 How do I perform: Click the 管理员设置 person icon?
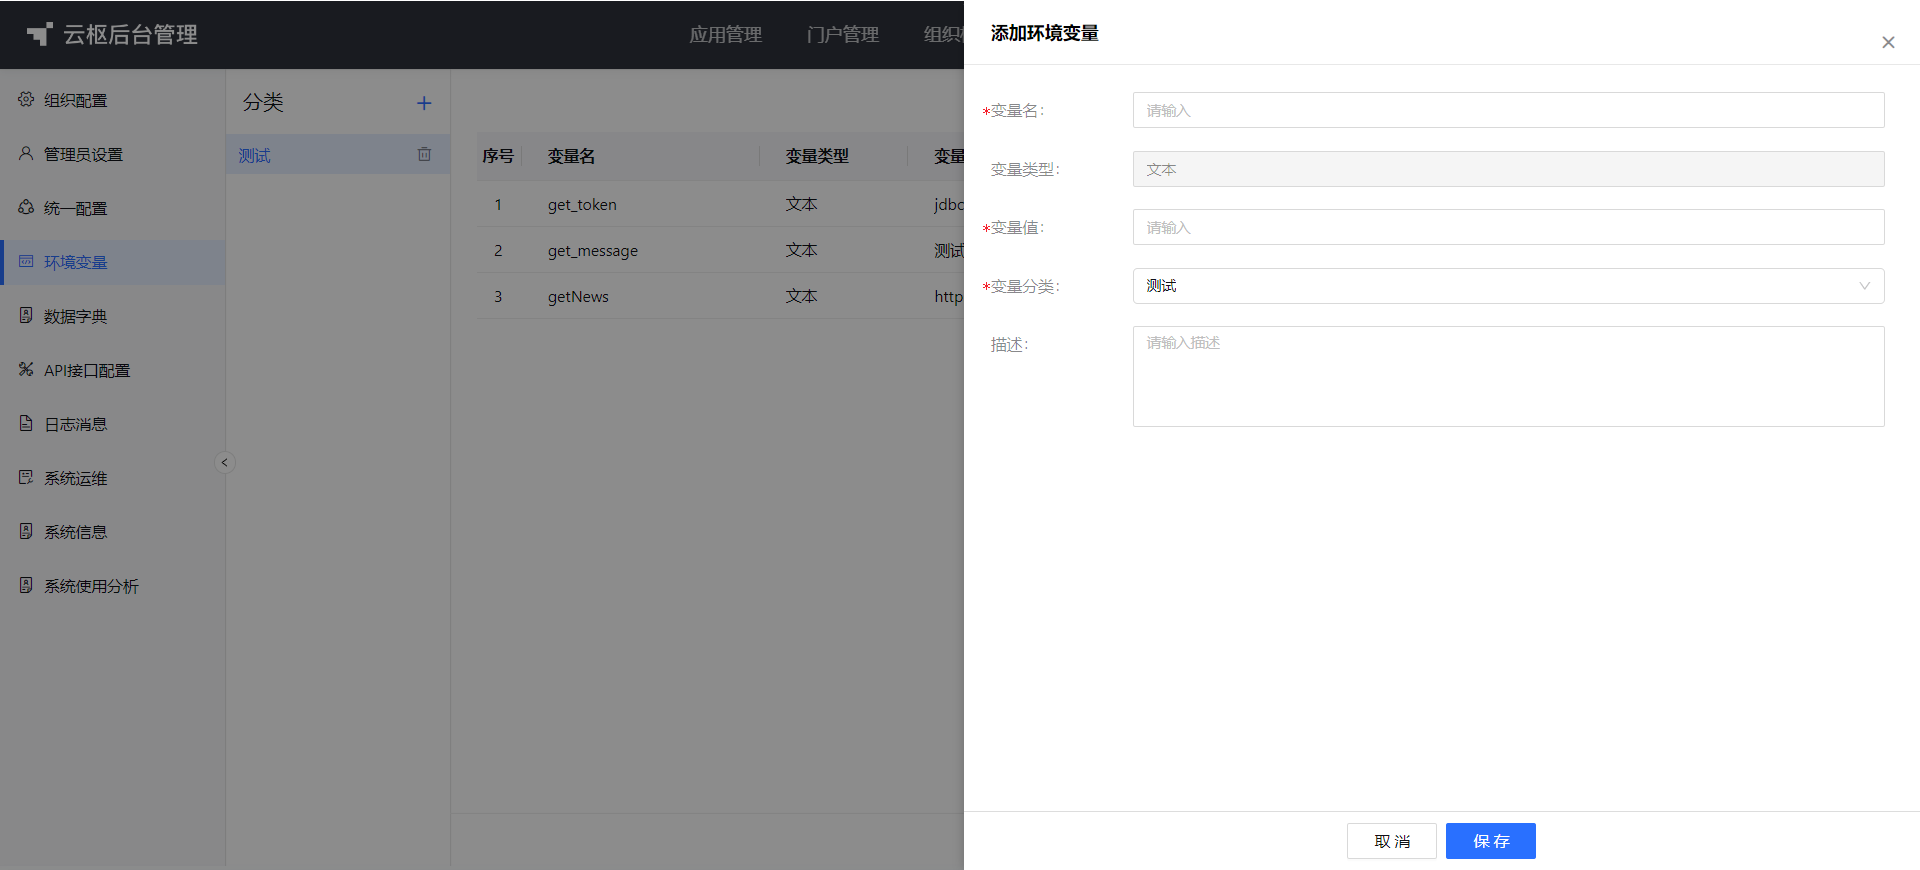[x=26, y=153]
